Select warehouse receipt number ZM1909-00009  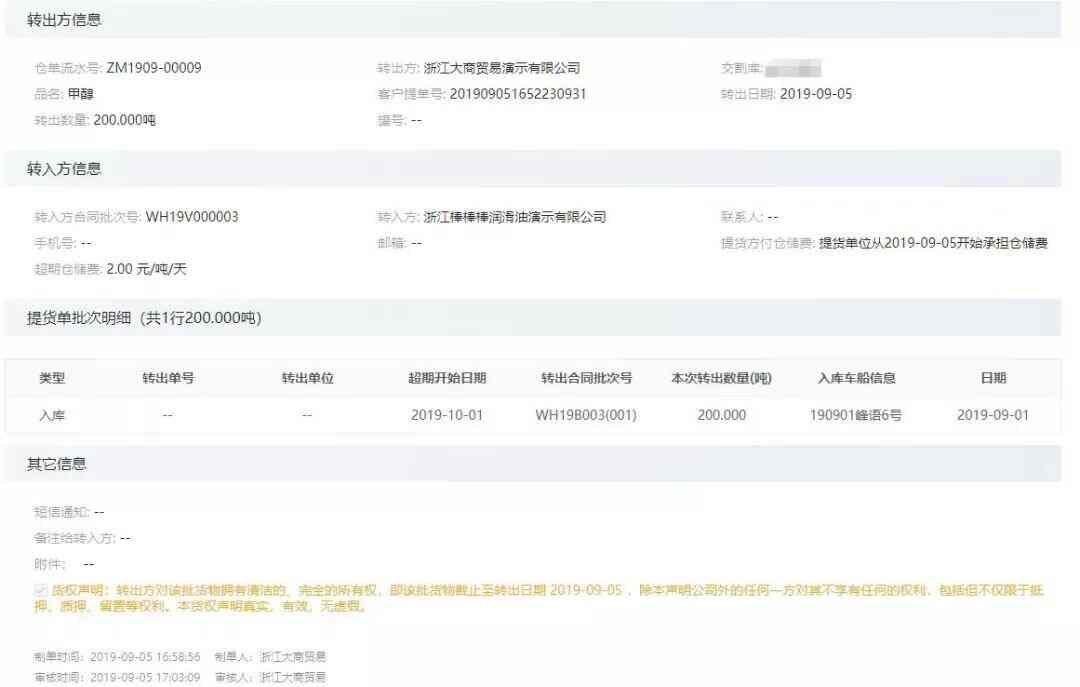pos(153,68)
